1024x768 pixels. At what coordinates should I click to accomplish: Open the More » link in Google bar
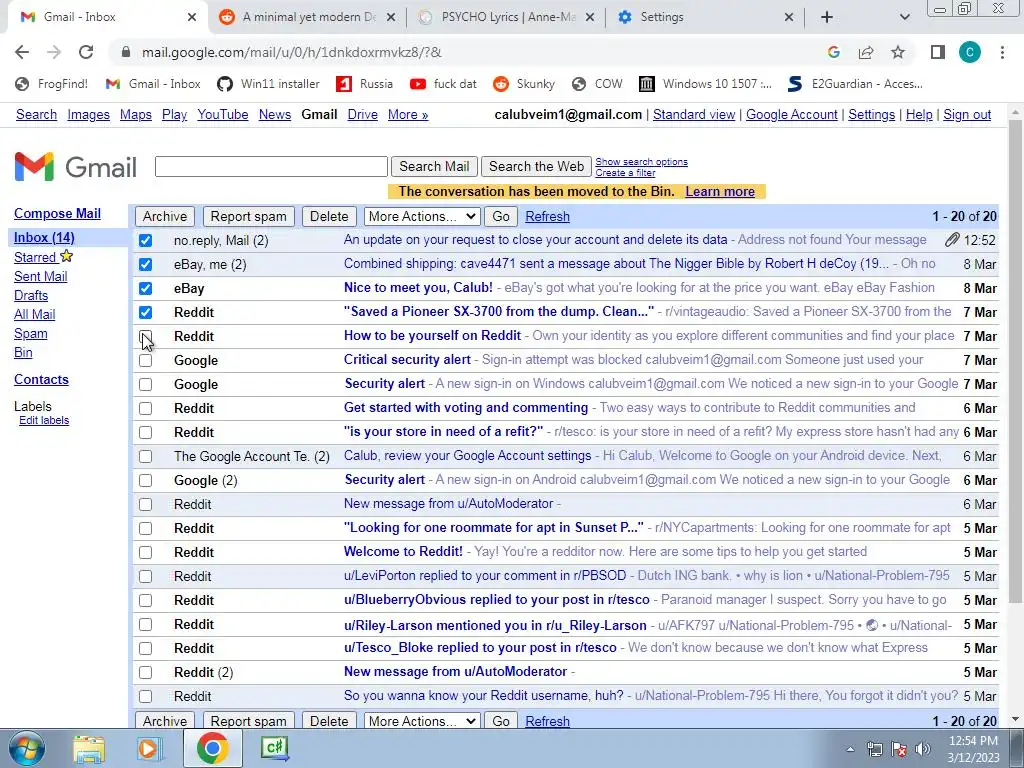pos(408,115)
